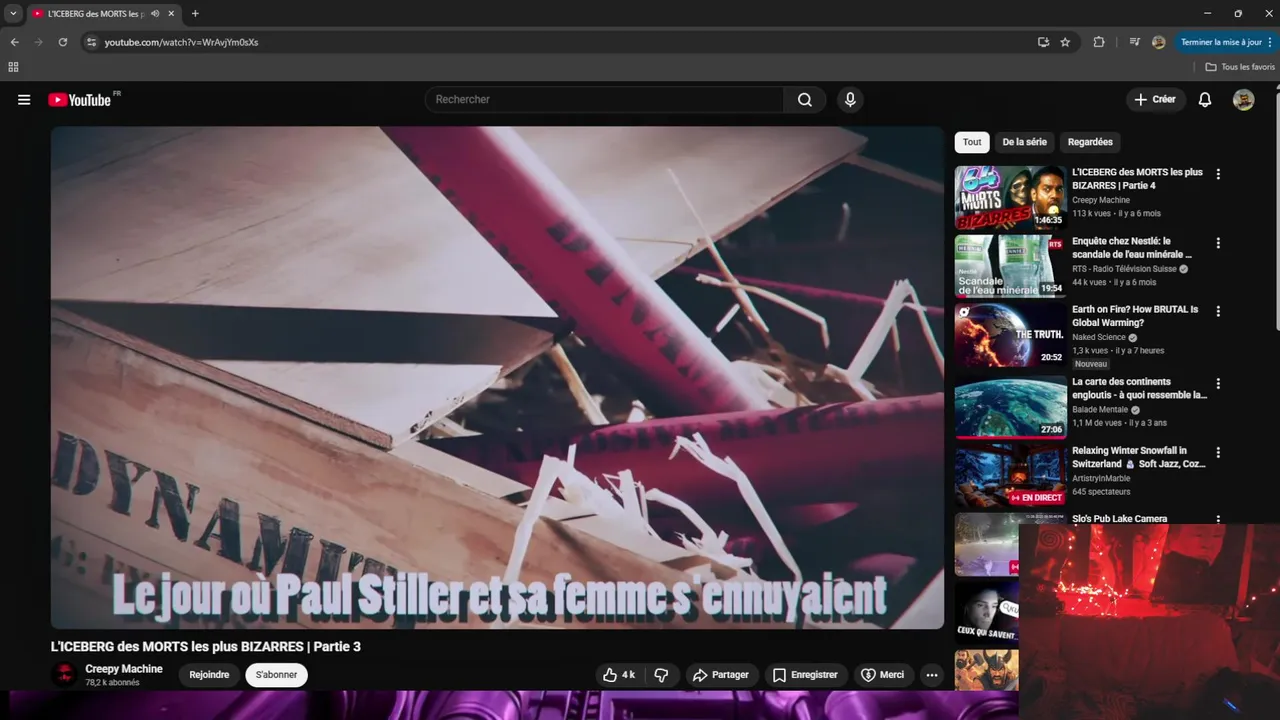Click the browser address bar URL
This screenshot has width=1280, height=720.
tap(181, 42)
